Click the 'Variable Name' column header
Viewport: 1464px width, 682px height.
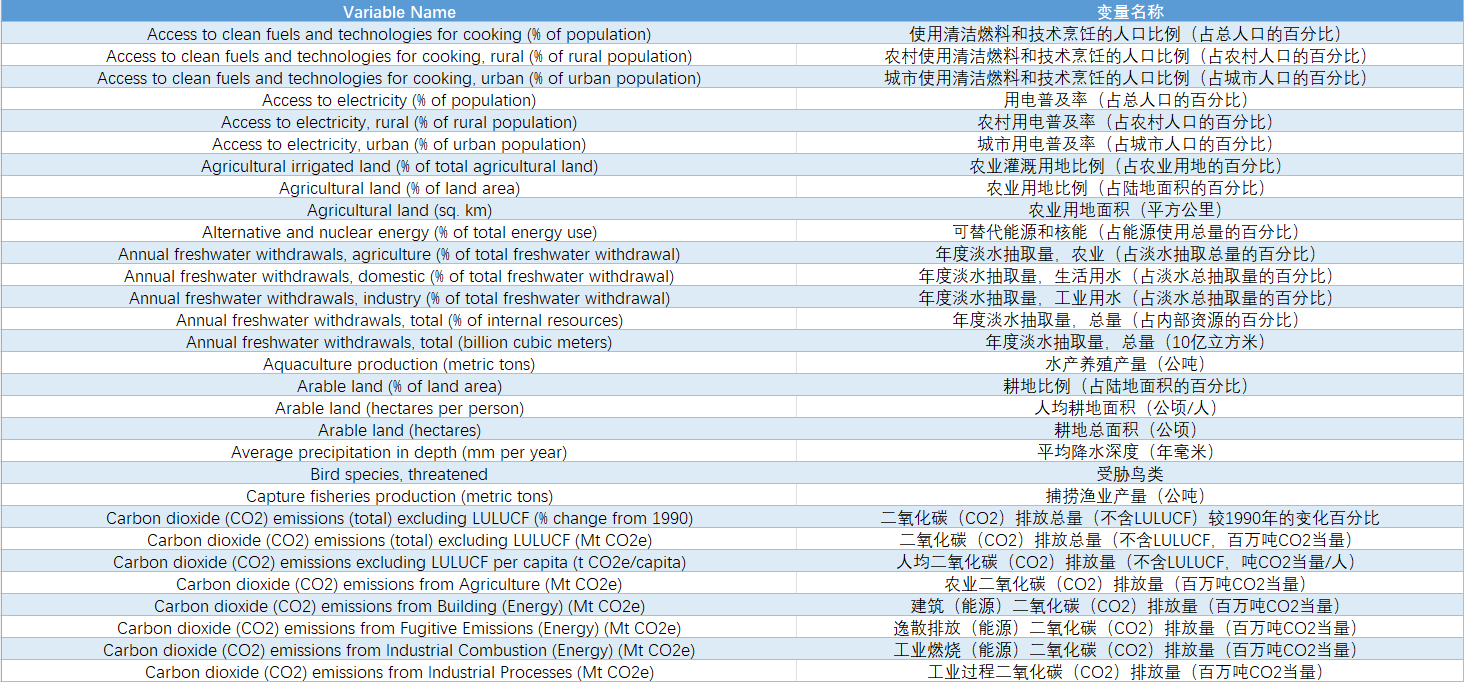point(399,12)
